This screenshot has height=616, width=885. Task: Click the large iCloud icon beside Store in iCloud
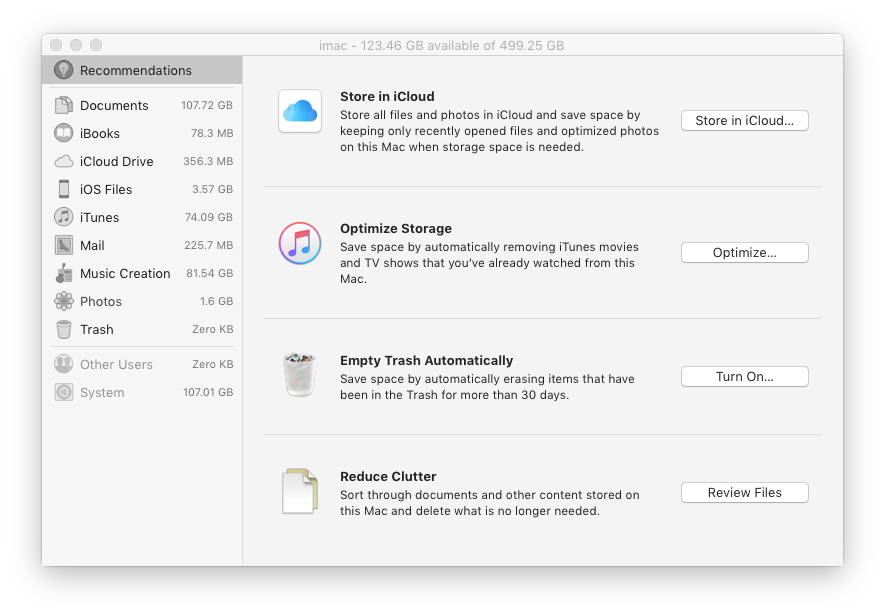[300, 111]
